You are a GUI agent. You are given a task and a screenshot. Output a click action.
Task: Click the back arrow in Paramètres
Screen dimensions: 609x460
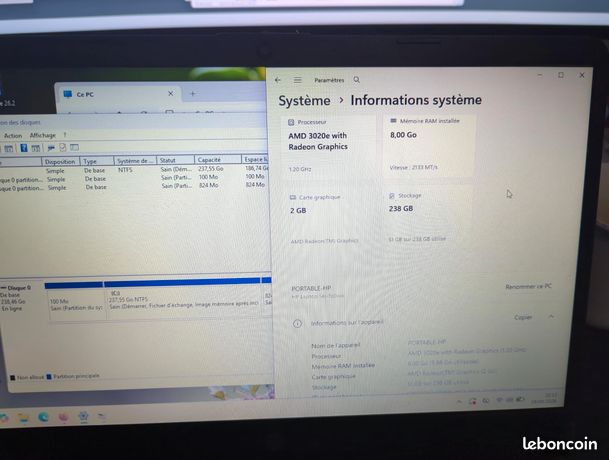point(278,80)
